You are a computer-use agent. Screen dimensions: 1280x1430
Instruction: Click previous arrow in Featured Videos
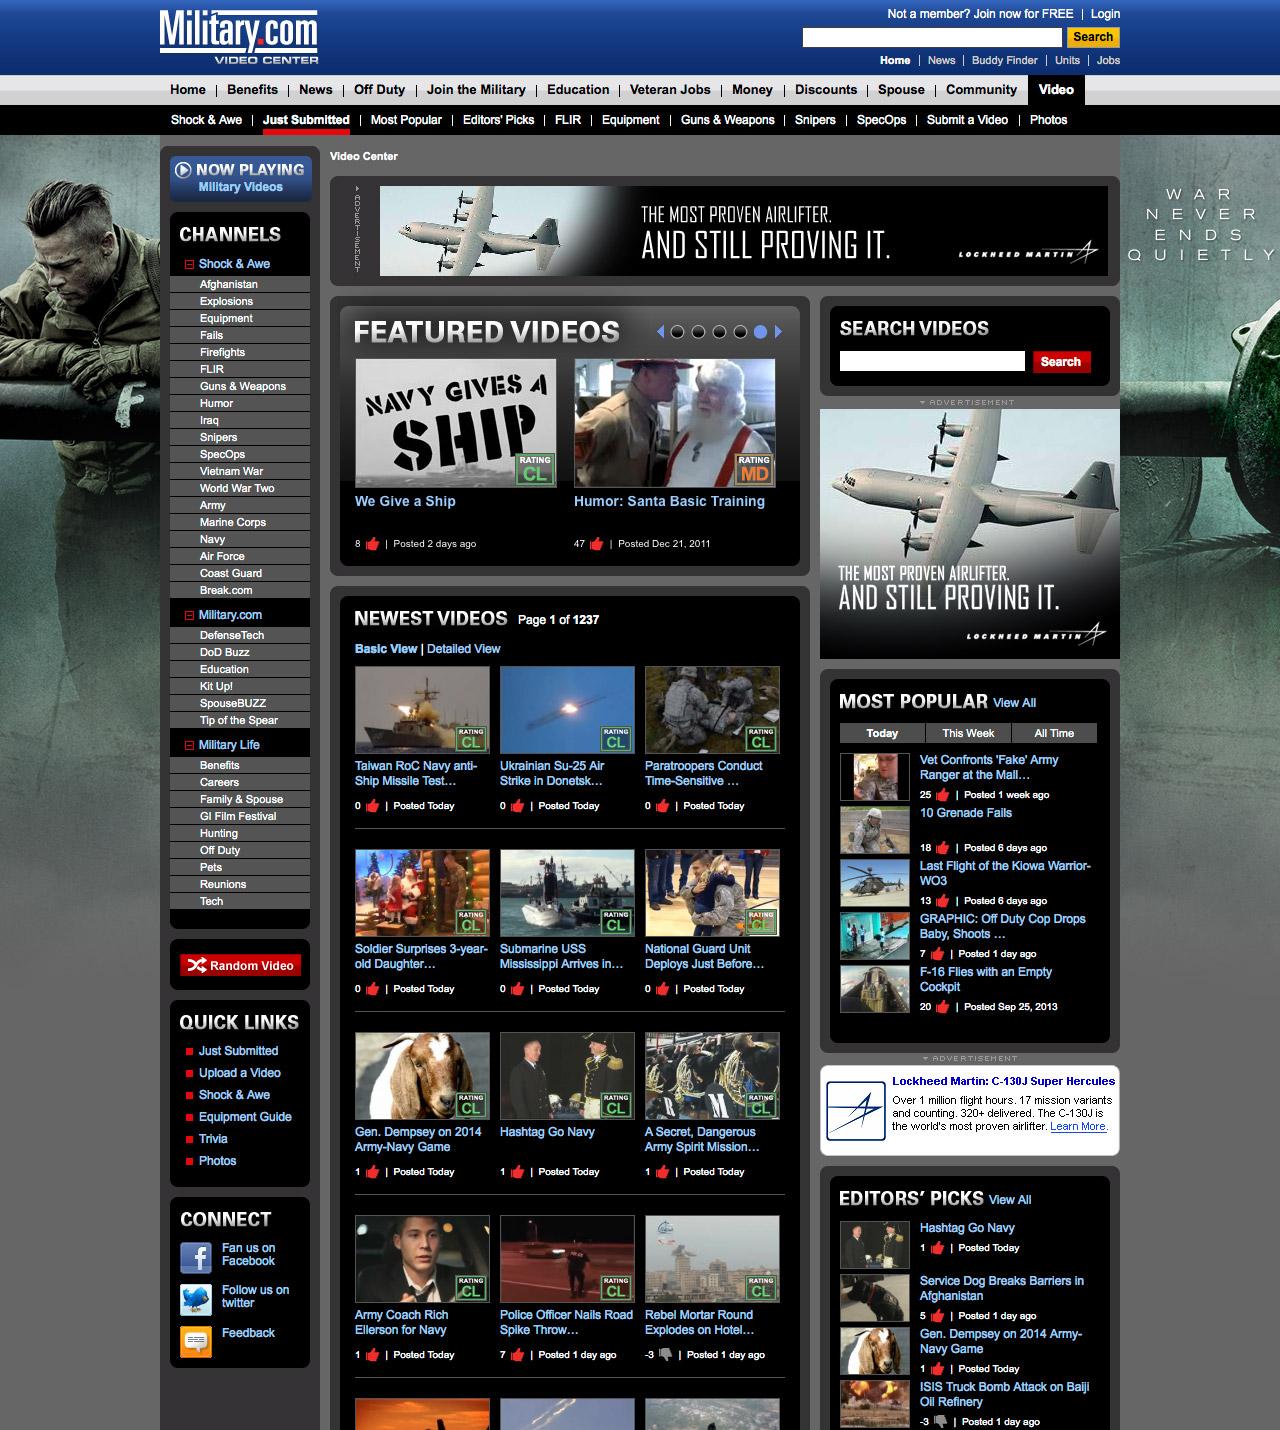point(660,332)
